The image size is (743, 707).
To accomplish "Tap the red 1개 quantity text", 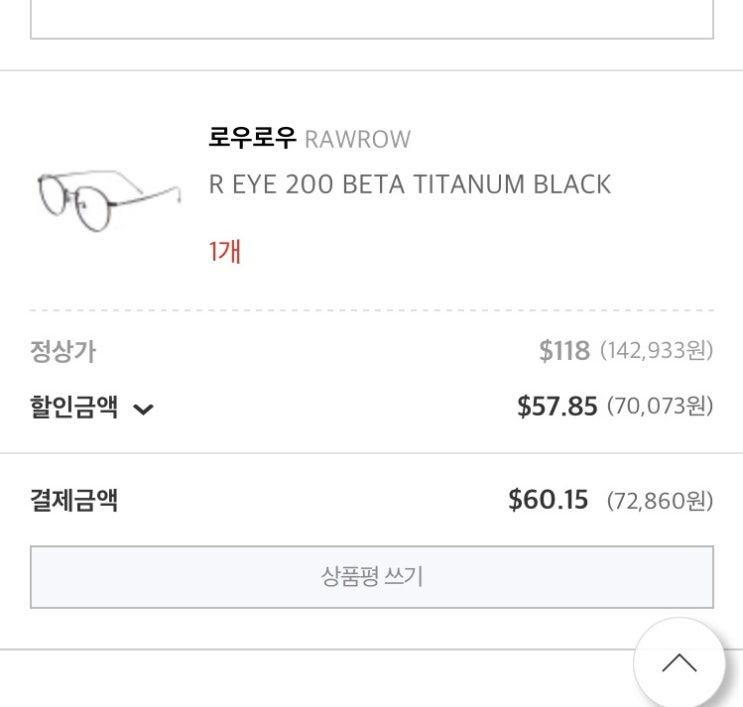I will tap(224, 251).
